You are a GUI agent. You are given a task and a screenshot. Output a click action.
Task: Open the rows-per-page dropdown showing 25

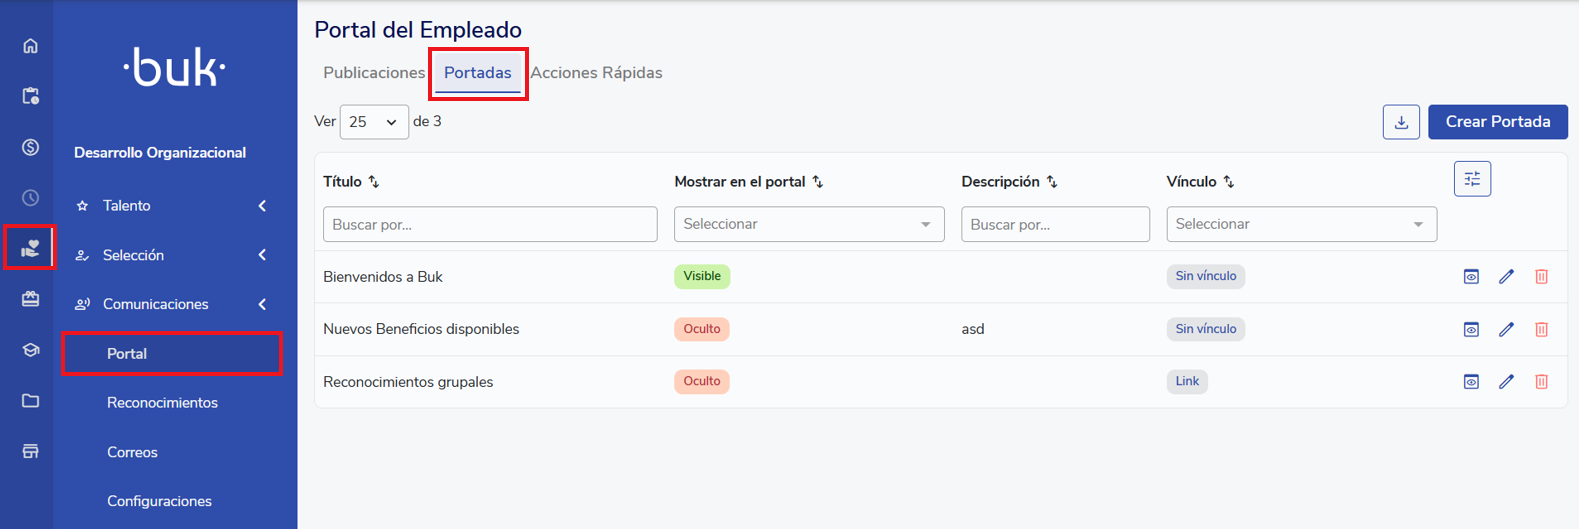point(374,122)
